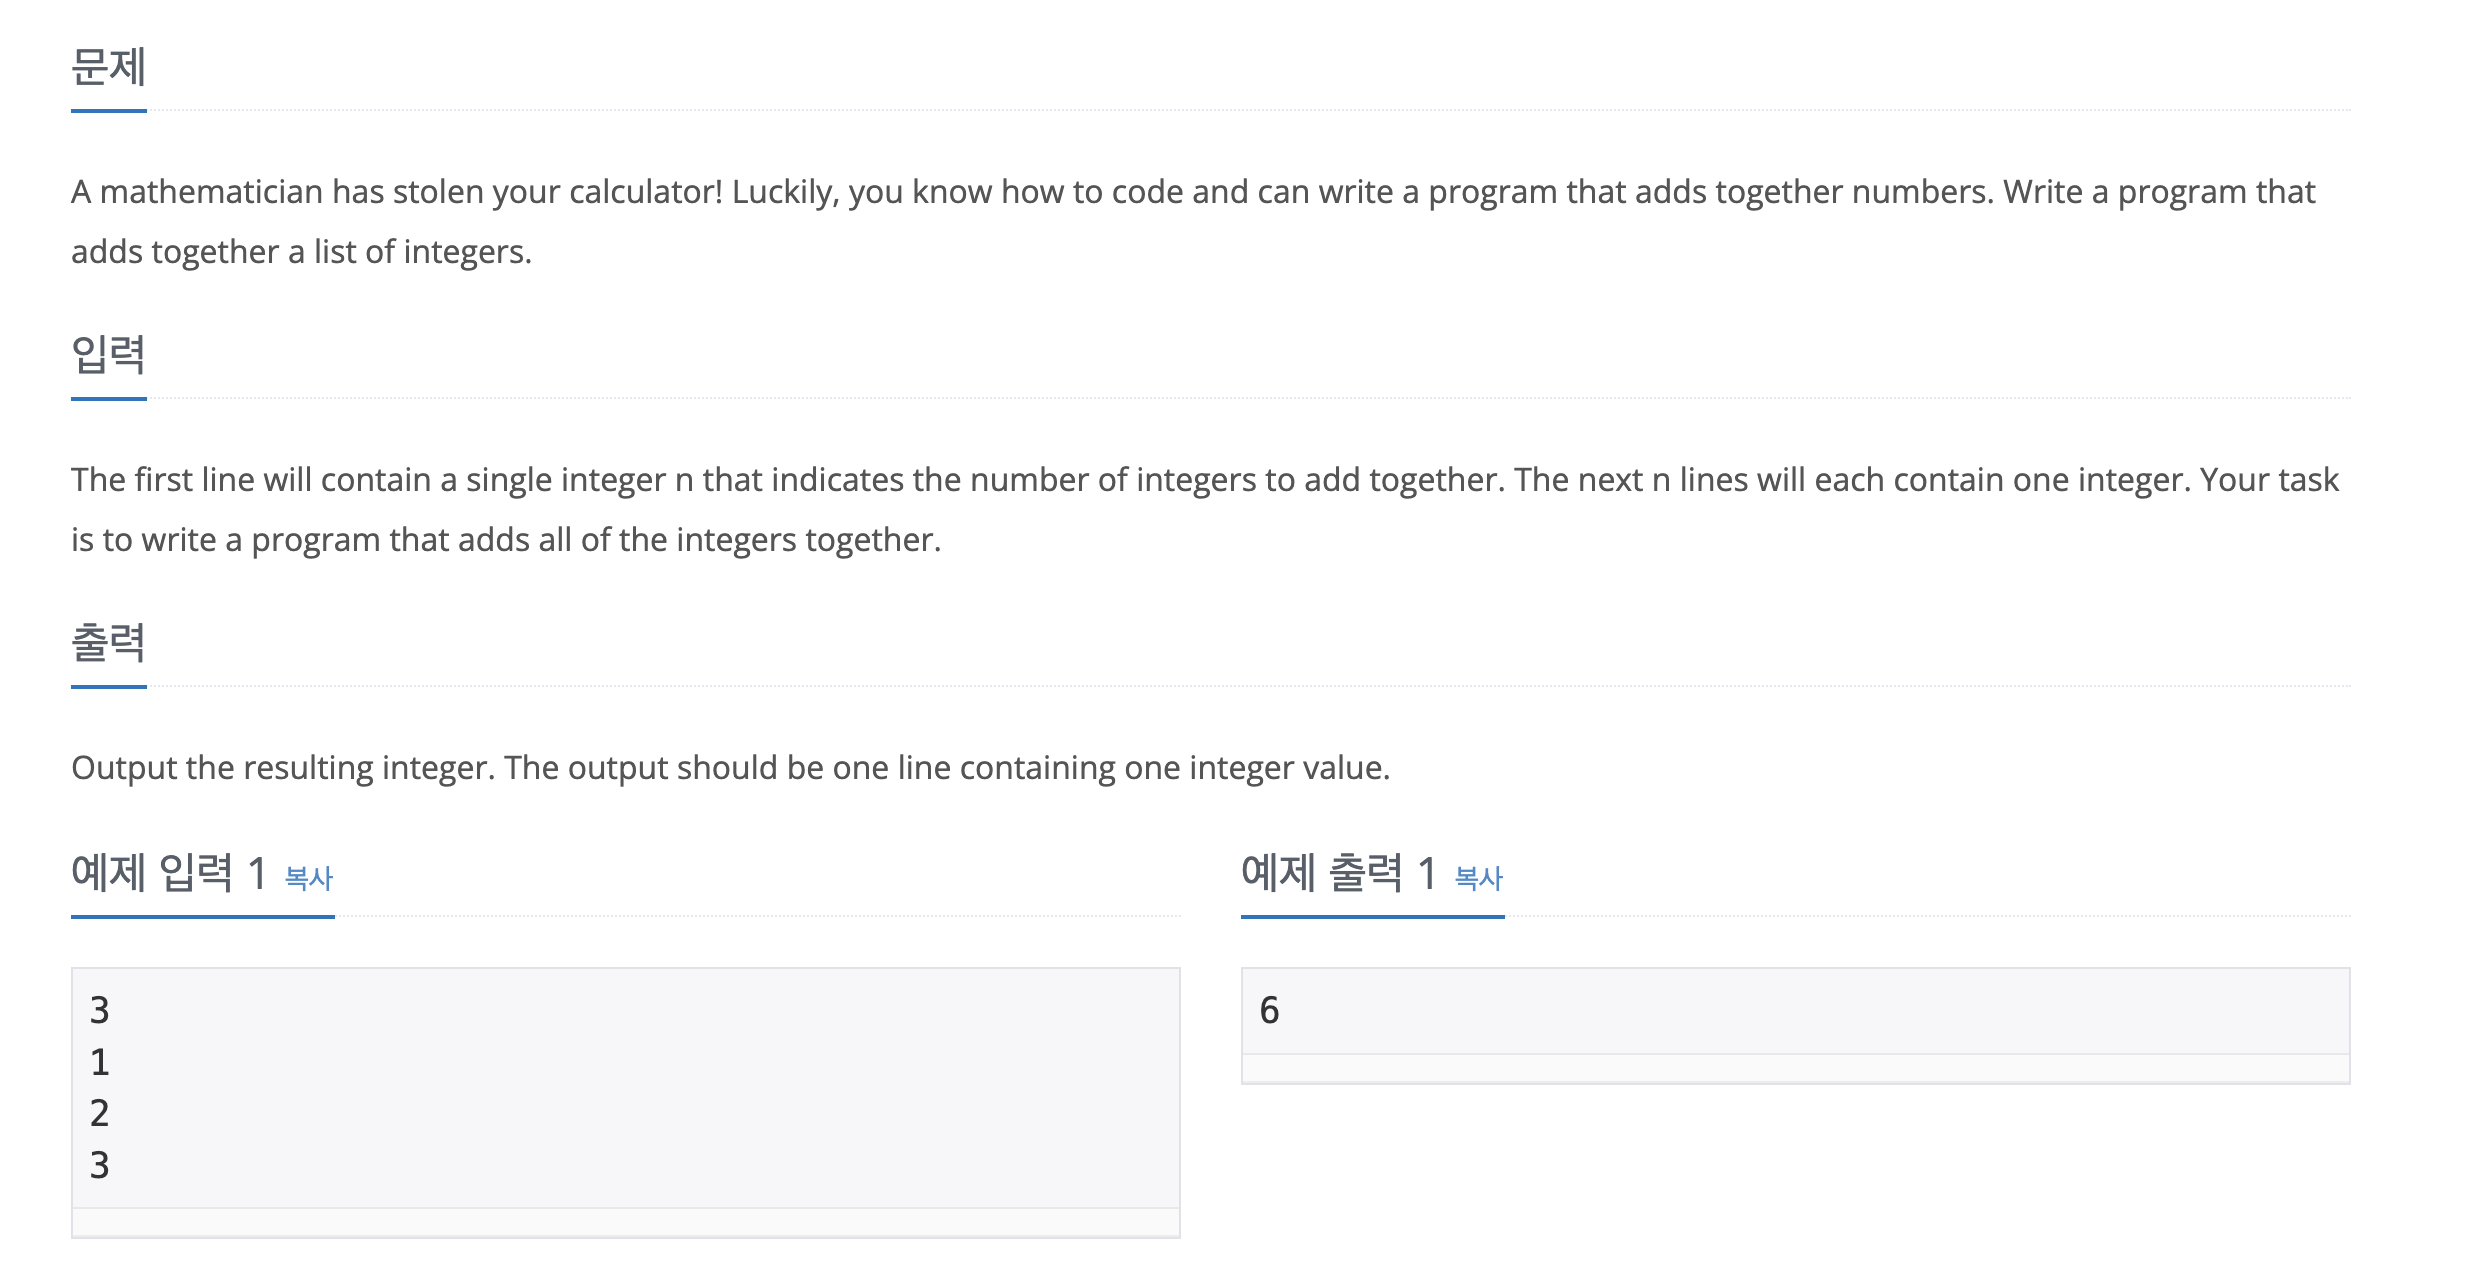This screenshot has height=1286, width=2466.
Task: Click the 'is to write a program' line
Action: (506, 540)
